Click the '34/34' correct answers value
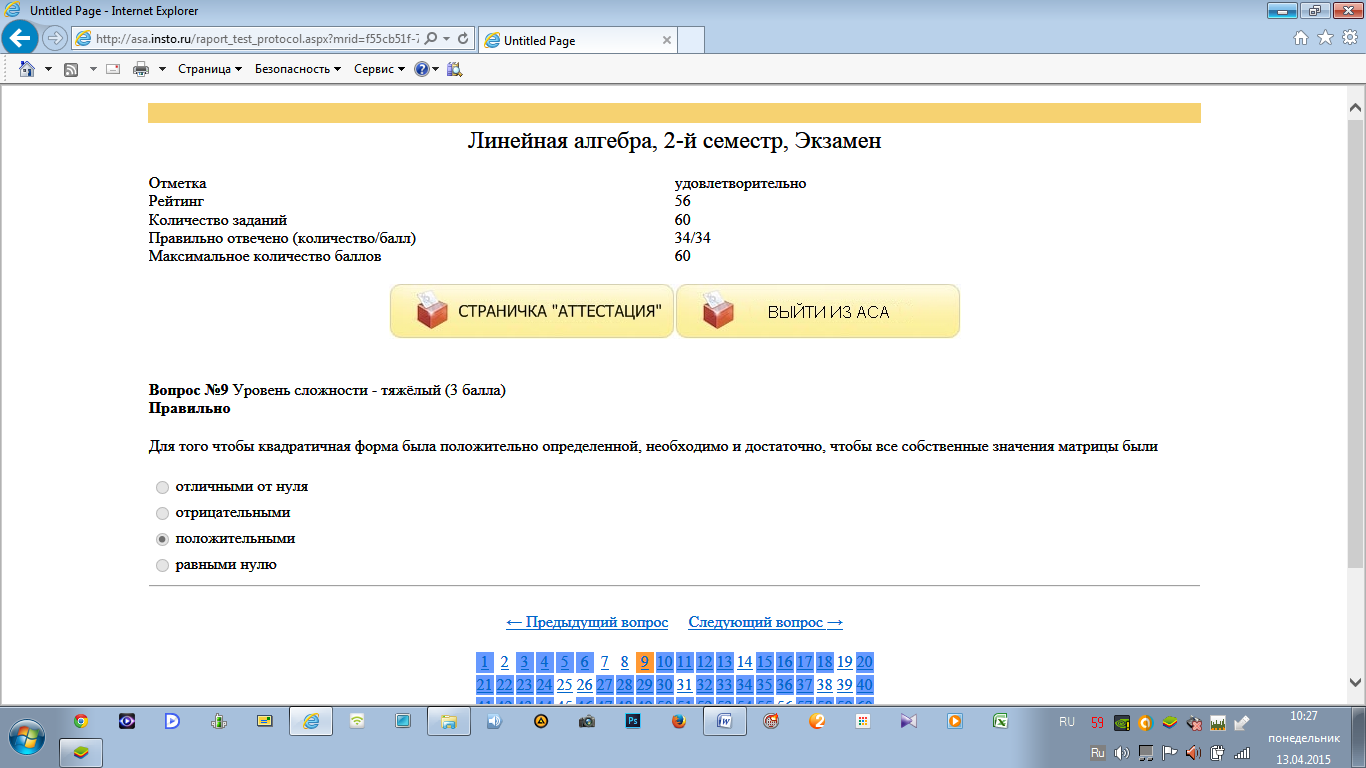Screen dimensions: 1366x768 pos(693,238)
